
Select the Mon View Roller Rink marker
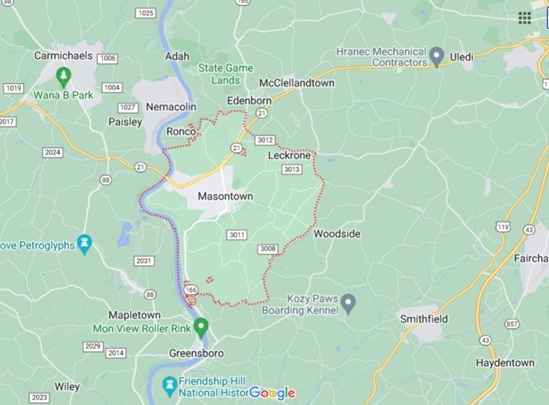201,327
